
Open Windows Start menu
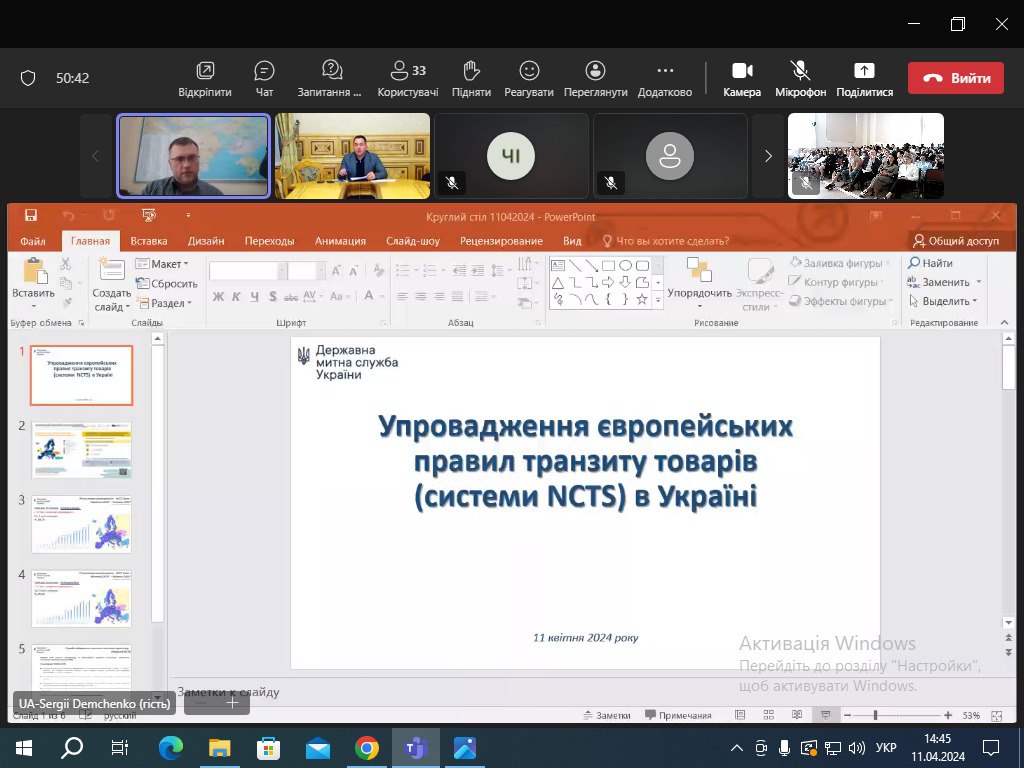coord(22,747)
